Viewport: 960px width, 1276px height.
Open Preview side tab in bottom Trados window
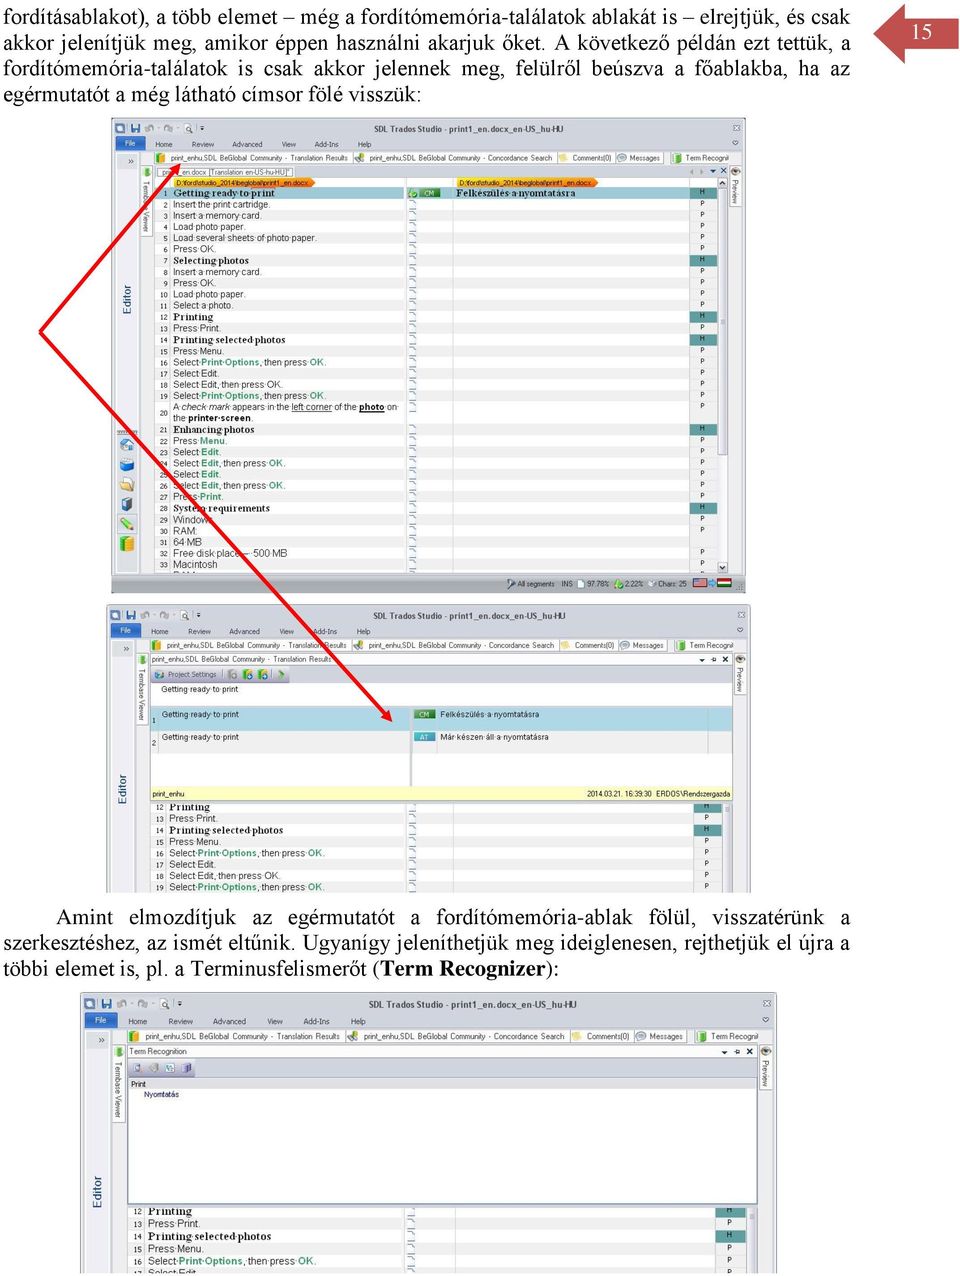coord(766,1069)
